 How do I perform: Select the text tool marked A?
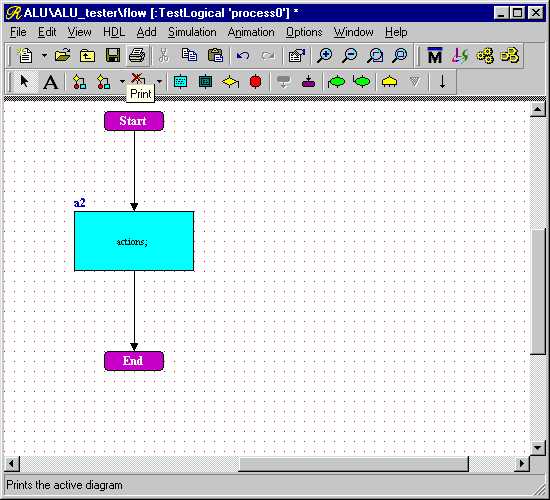click(x=51, y=82)
